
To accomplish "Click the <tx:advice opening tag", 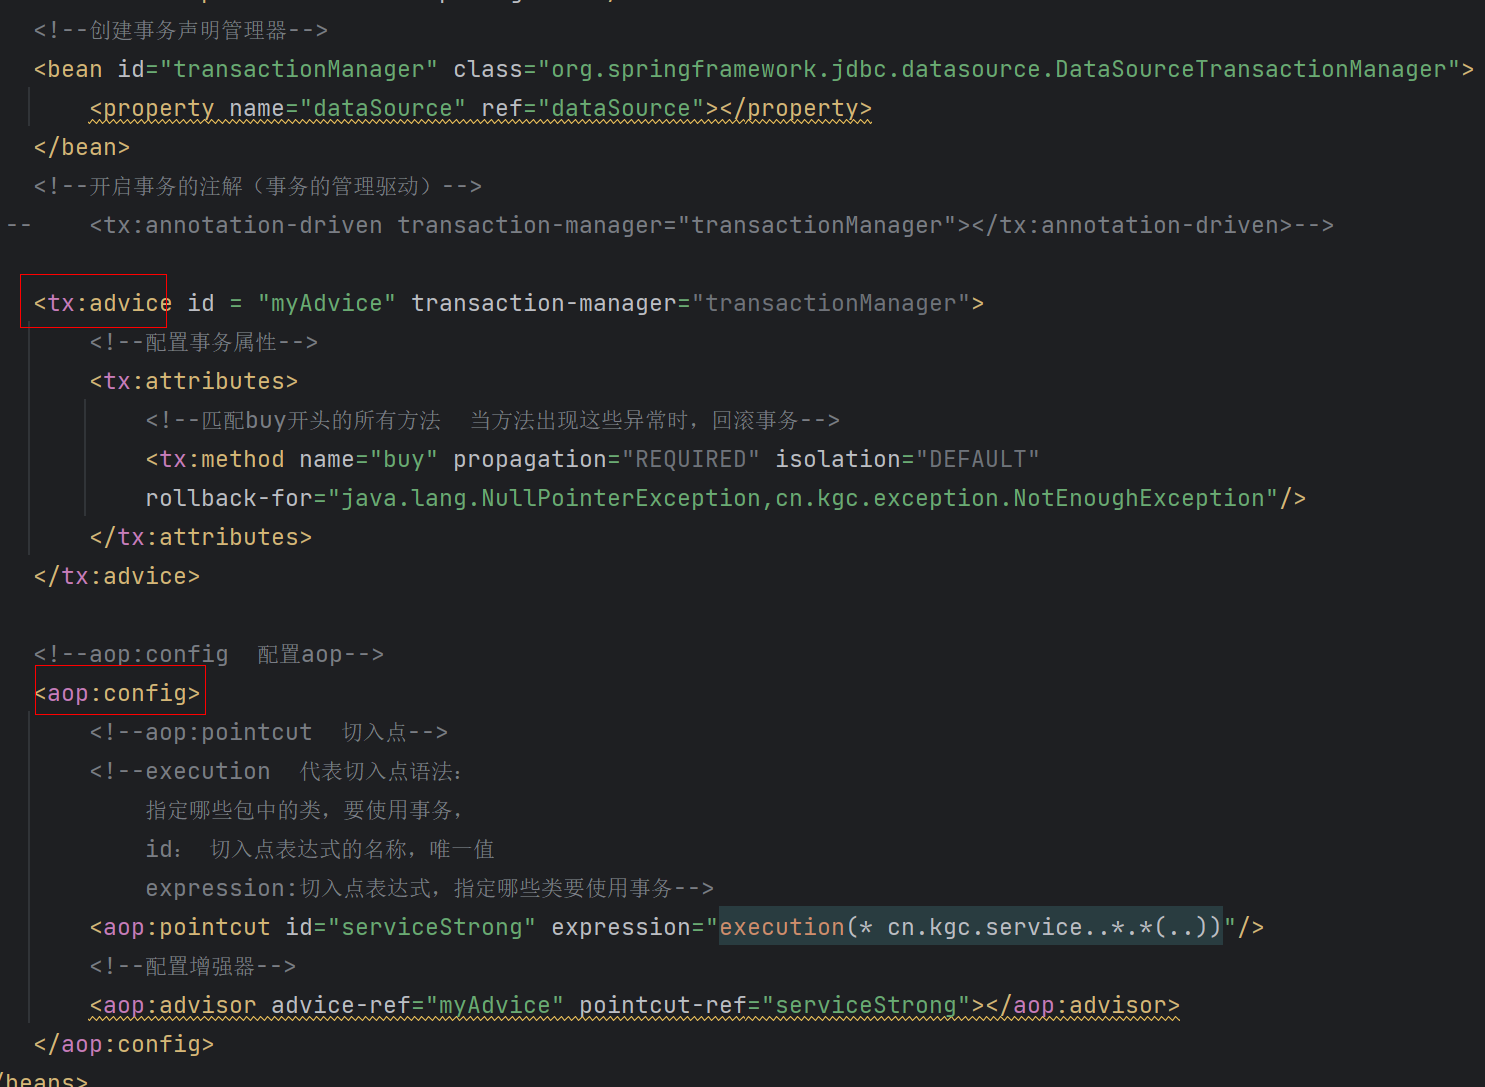I will (102, 303).
